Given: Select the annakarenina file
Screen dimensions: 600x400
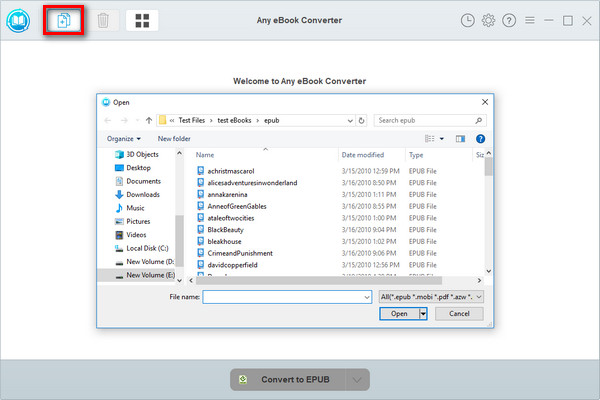Looking at the screenshot, I should pyautogui.click(x=227, y=194).
